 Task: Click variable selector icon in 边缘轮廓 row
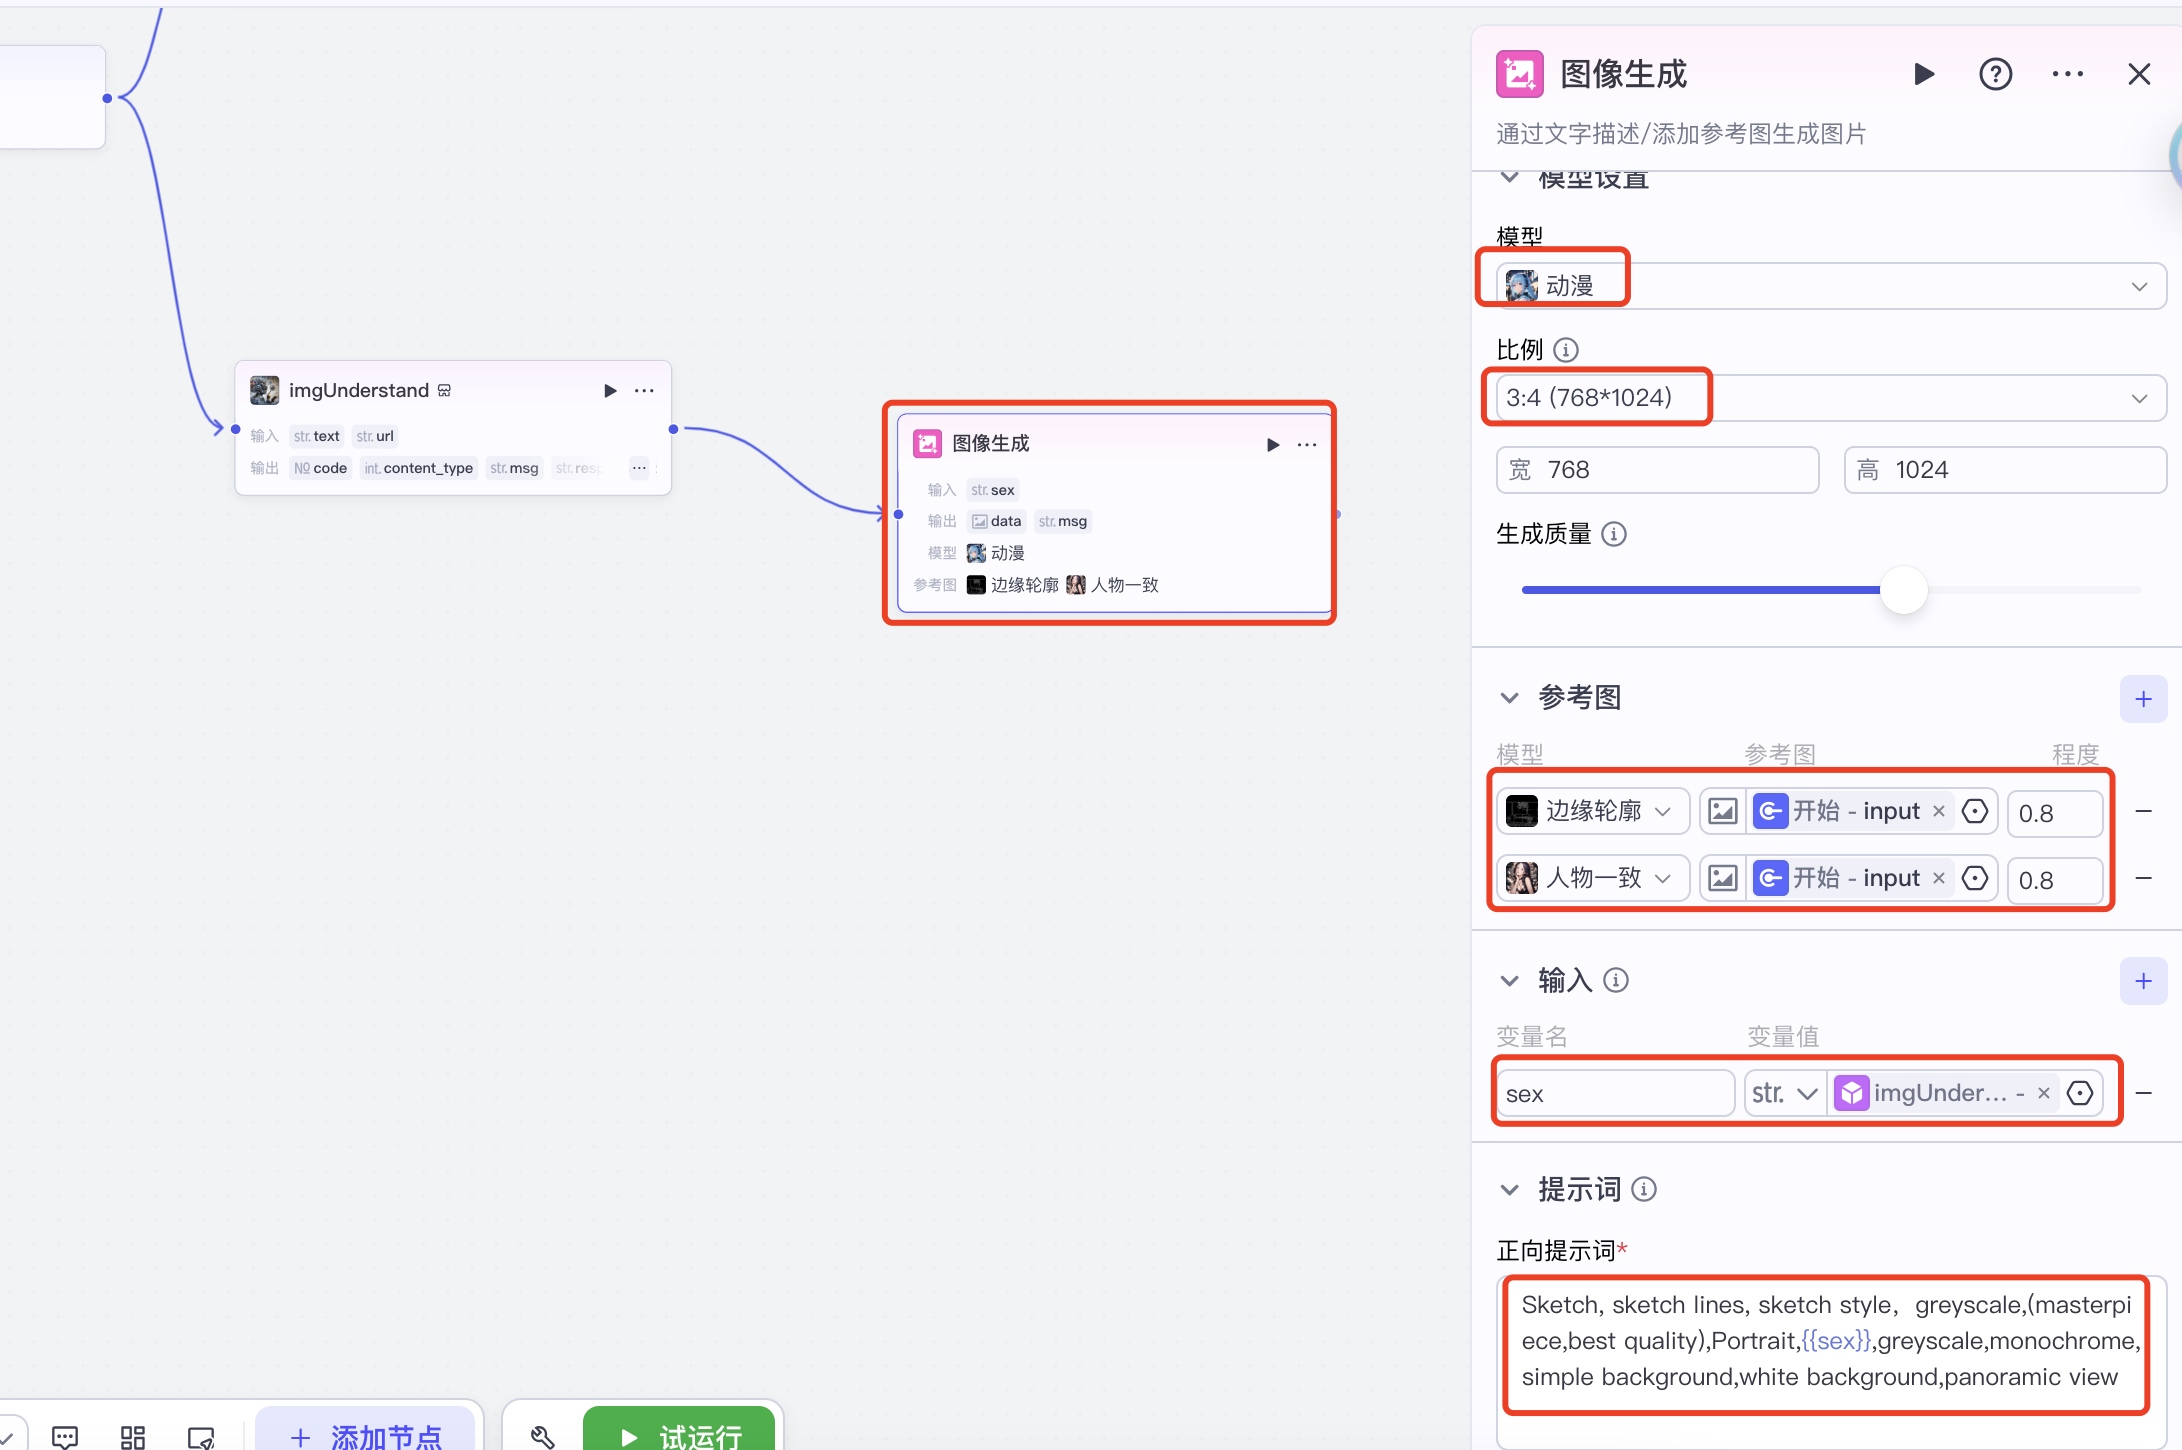pyautogui.click(x=1975, y=811)
